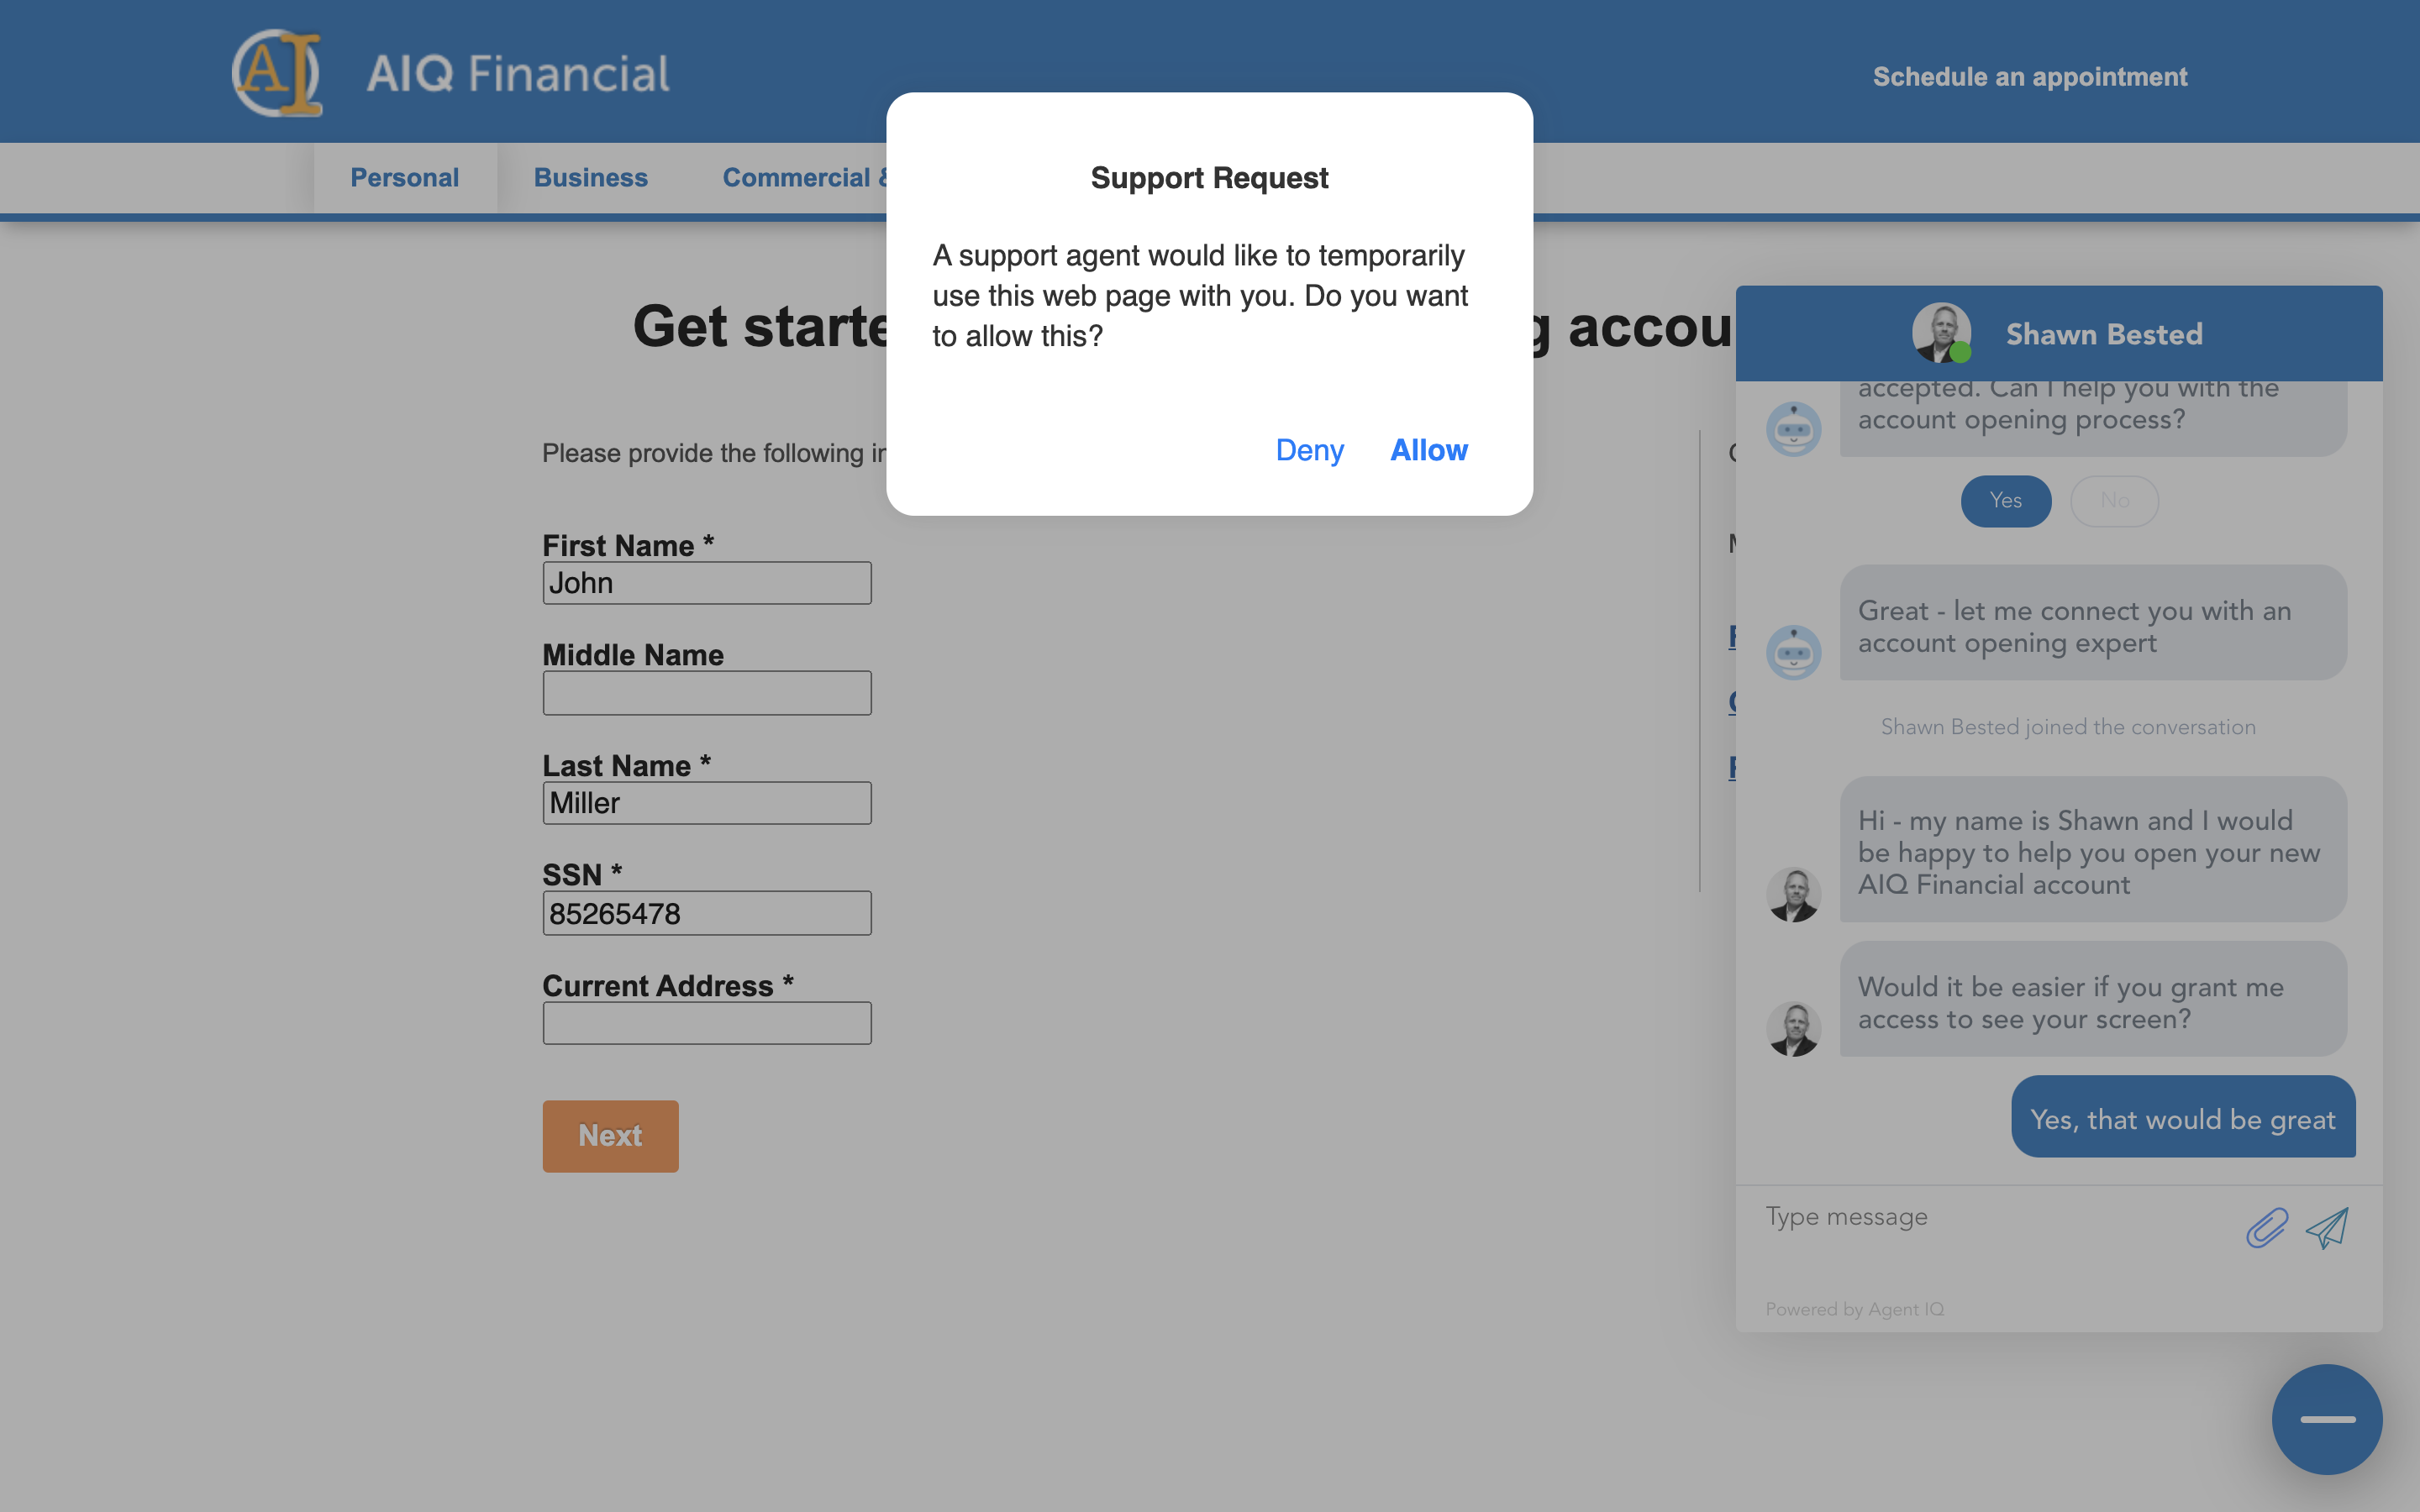Expand the Commercial menu tab
The height and width of the screenshot is (1512, 2420).
tap(802, 176)
